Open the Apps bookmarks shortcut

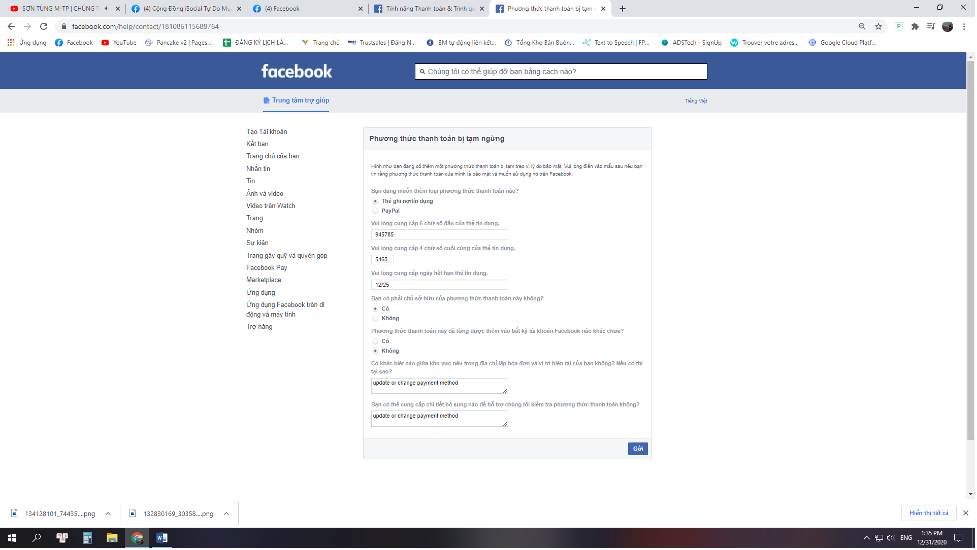pos(27,42)
